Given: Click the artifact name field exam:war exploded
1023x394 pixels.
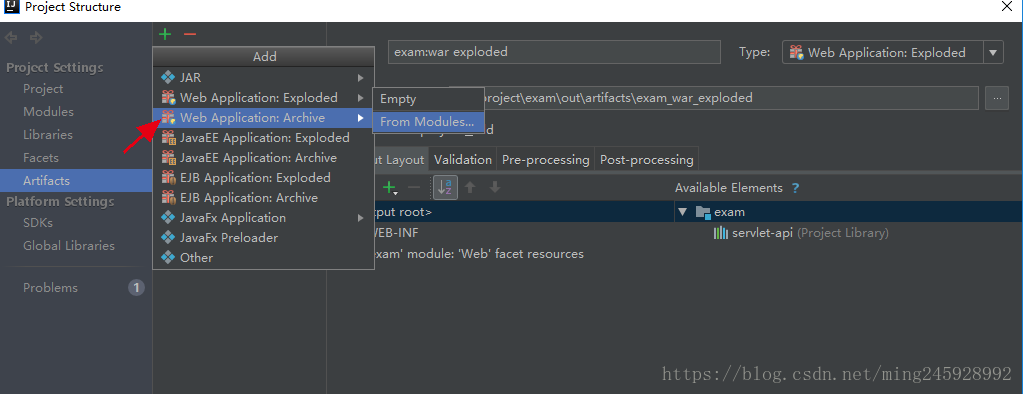Looking at the screenshot, I should (x=554, y=52).
